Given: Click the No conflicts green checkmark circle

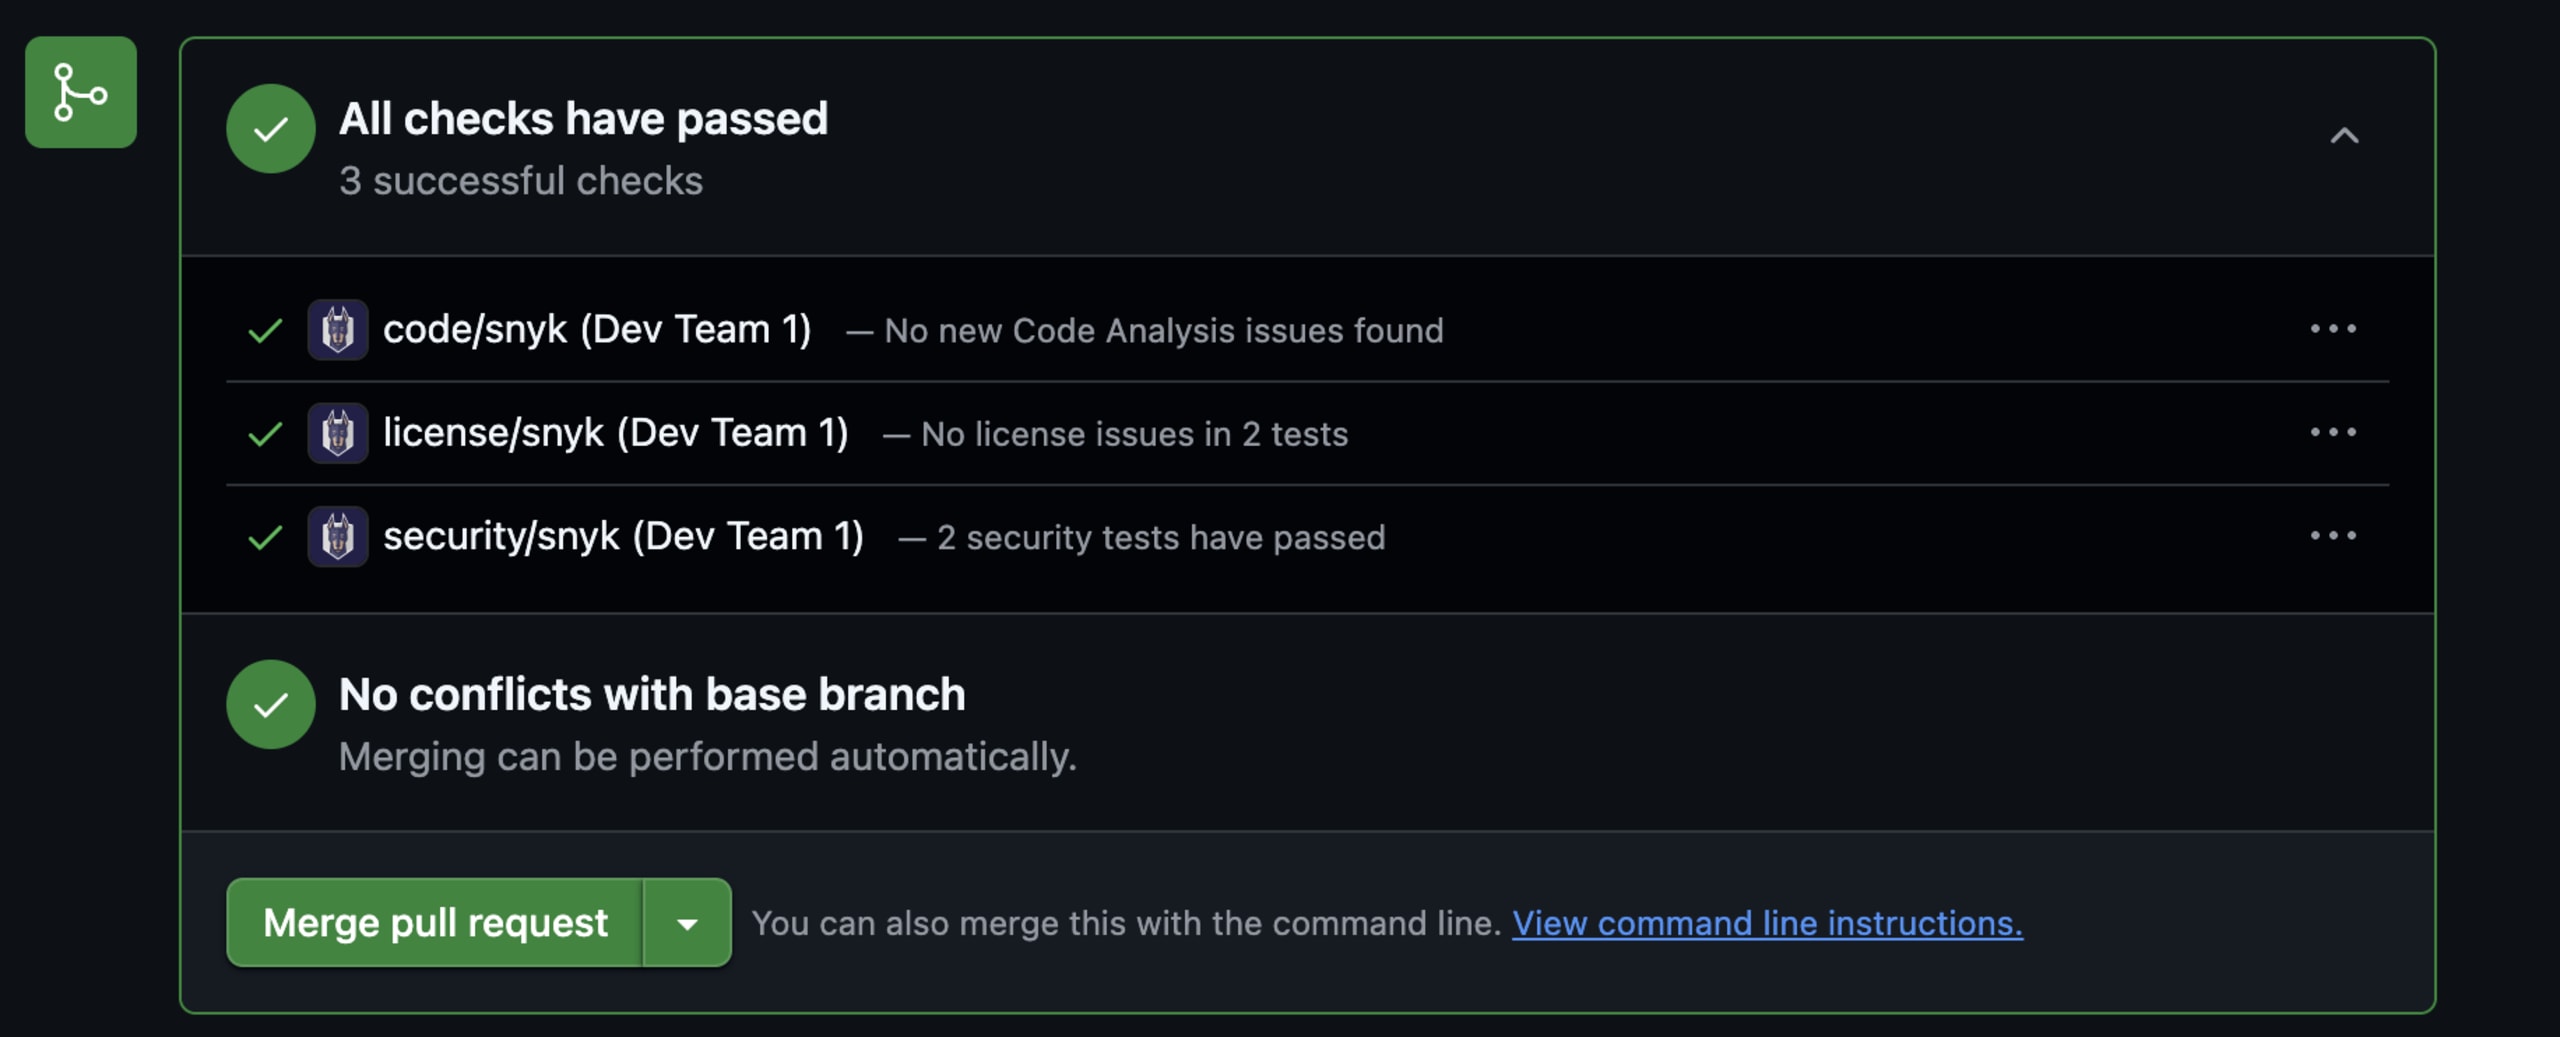Looking at the screenshot, I should pyautogui.click(x=270, y=705).
